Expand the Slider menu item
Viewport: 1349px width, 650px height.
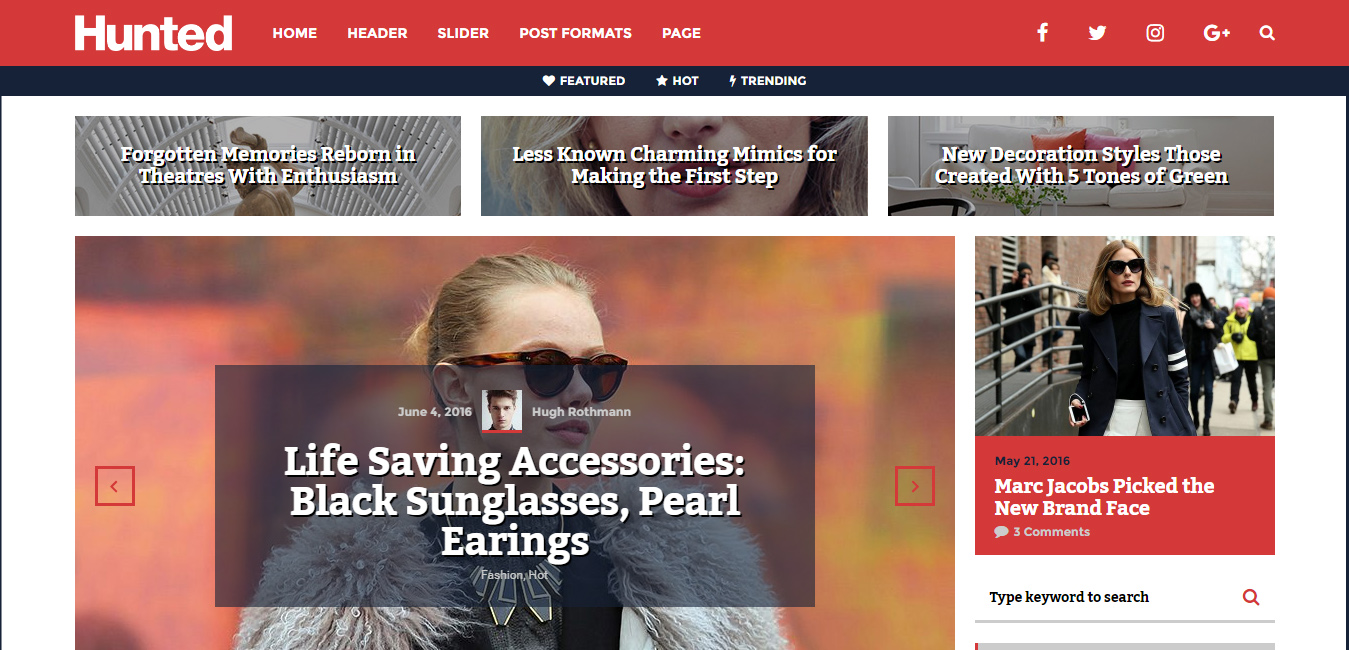point(463,33)
